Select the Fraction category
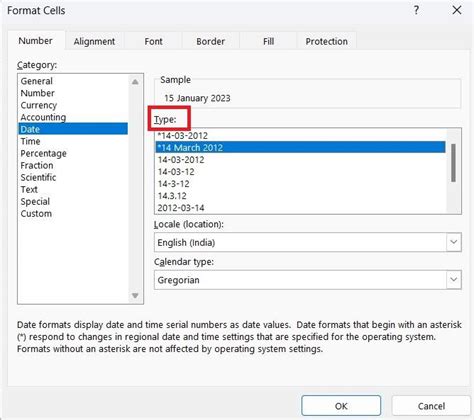 (73, 165)
